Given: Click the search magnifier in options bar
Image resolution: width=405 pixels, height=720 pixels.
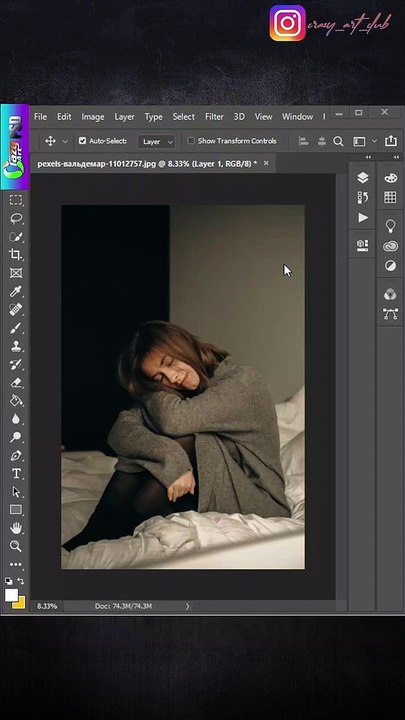Looking at the screenshot, I should point(338,141).
